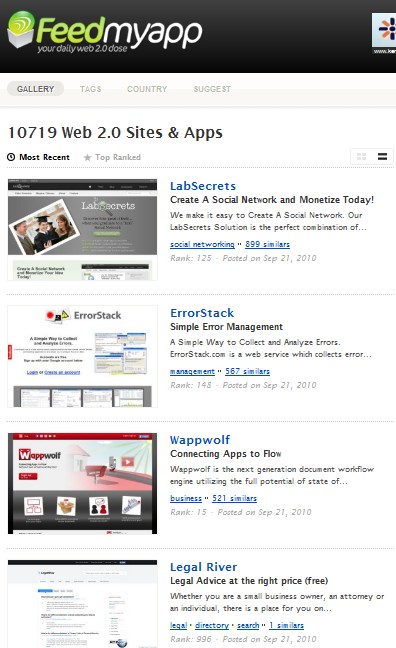The height and width of the screenshot is (648, 396).
Task: View 521 similars for Wappwolf
Action: click(234, 498)
